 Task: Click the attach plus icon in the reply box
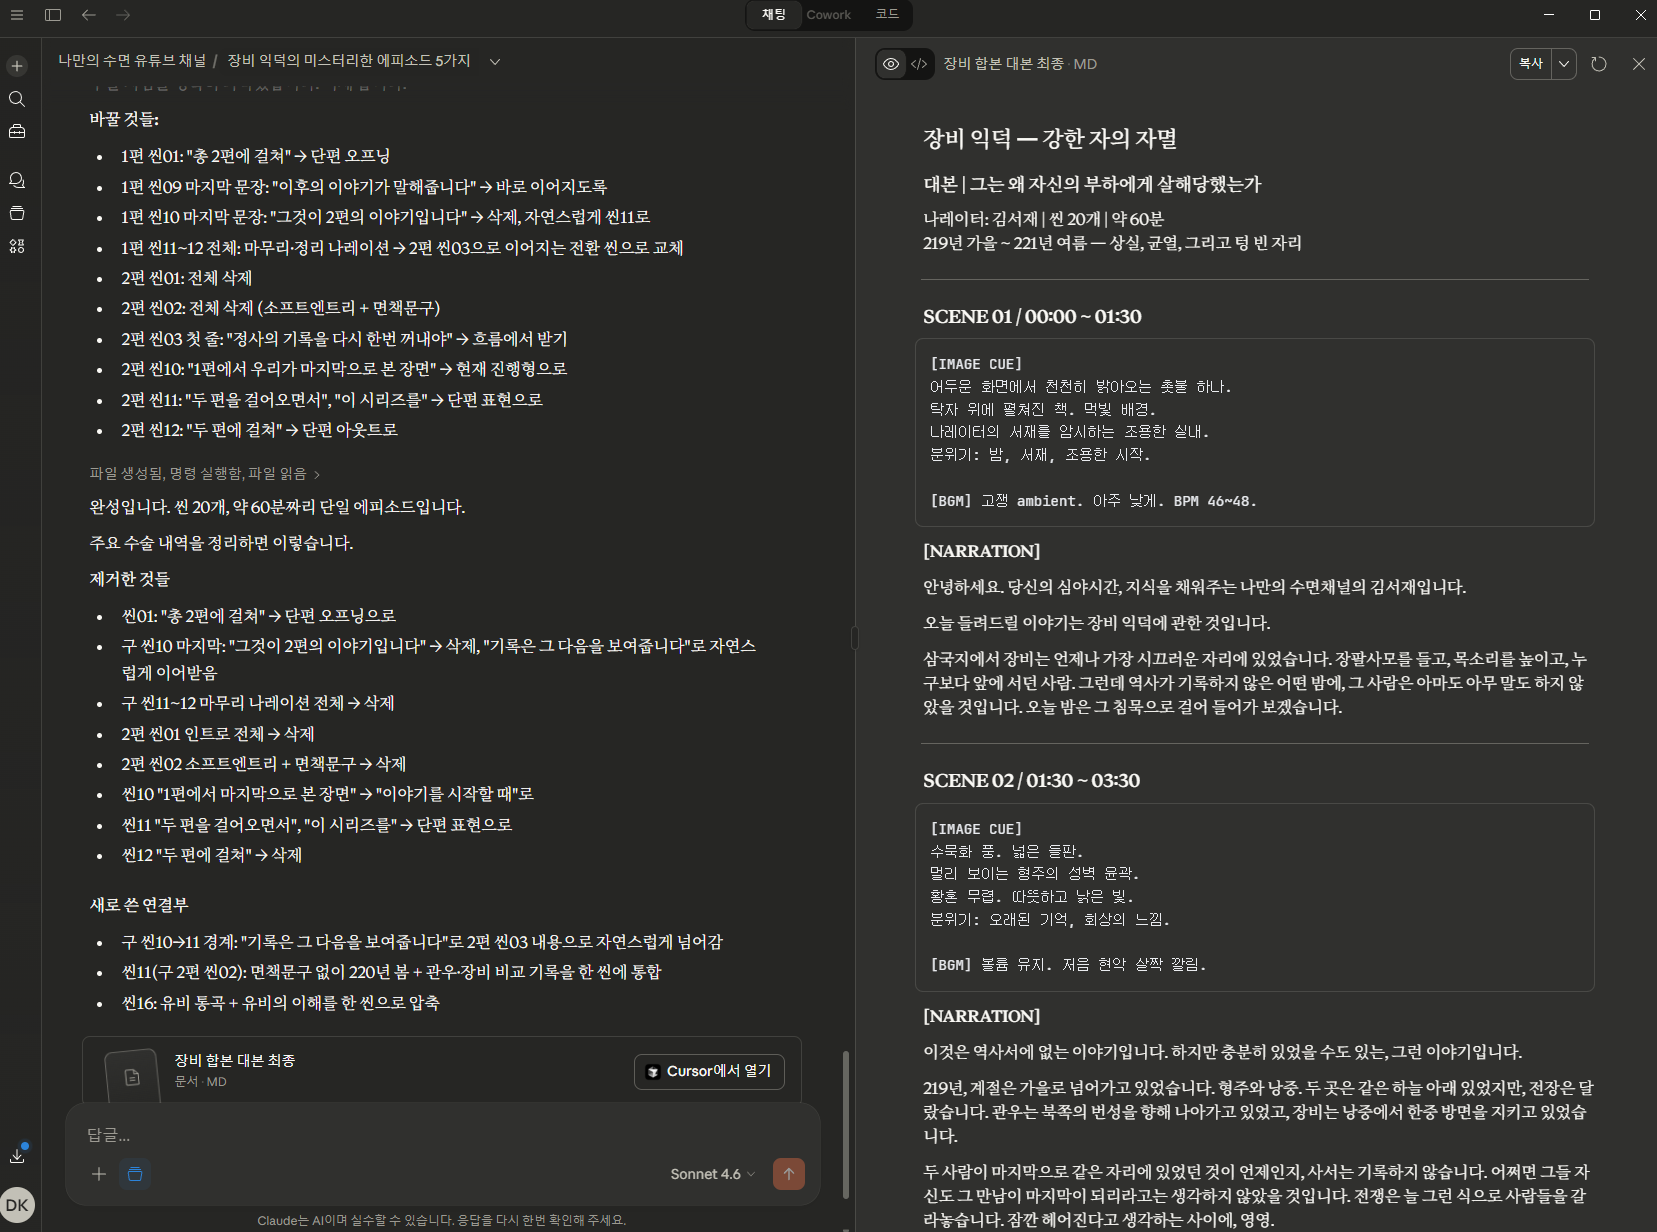(98, 1174)
